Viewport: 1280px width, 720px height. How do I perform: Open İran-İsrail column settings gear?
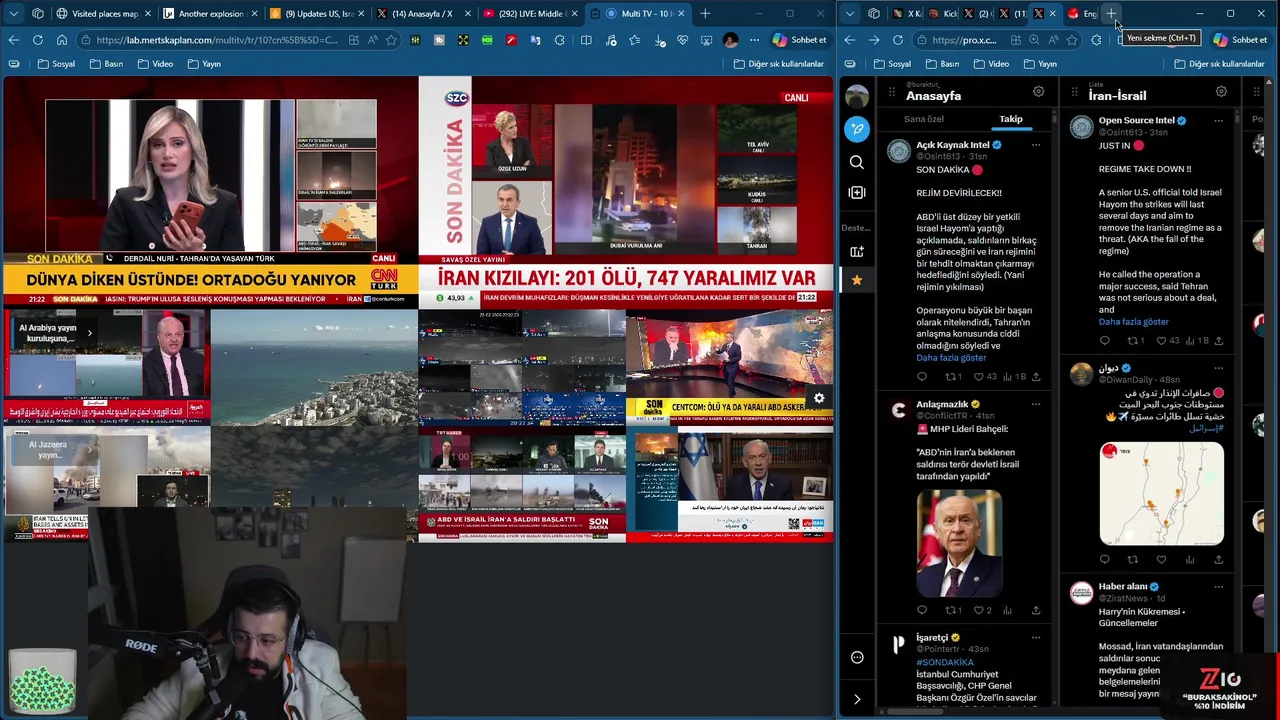pyautogui.click(x=1221, y=92)
